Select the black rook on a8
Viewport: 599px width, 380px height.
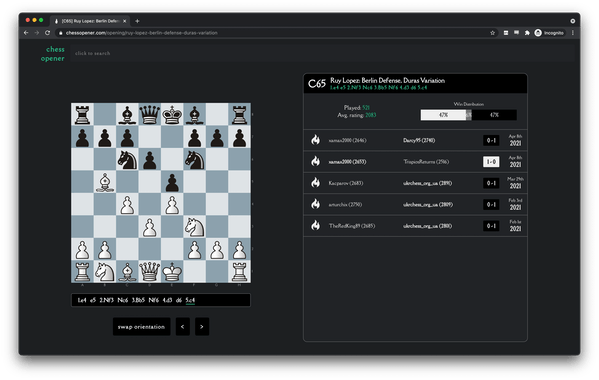(x=82, y=114)
